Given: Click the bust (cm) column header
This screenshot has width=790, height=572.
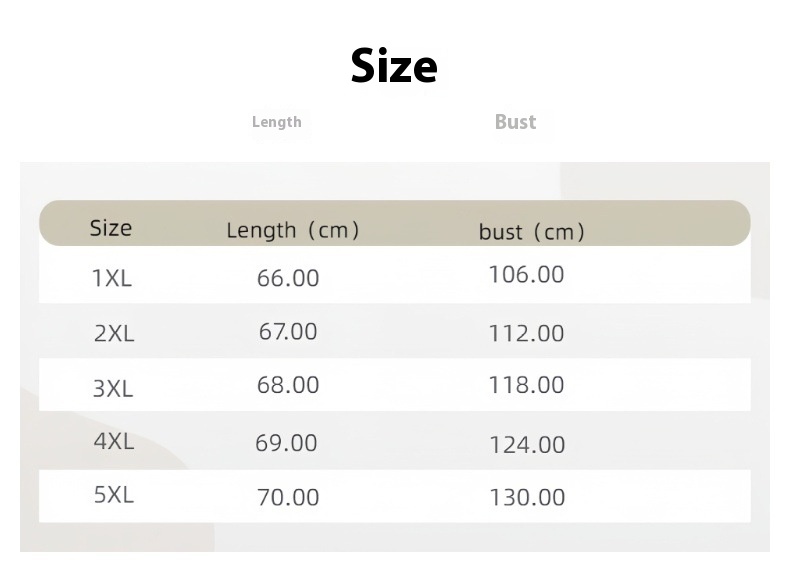Looking at the screenshot, I should 531,233.
